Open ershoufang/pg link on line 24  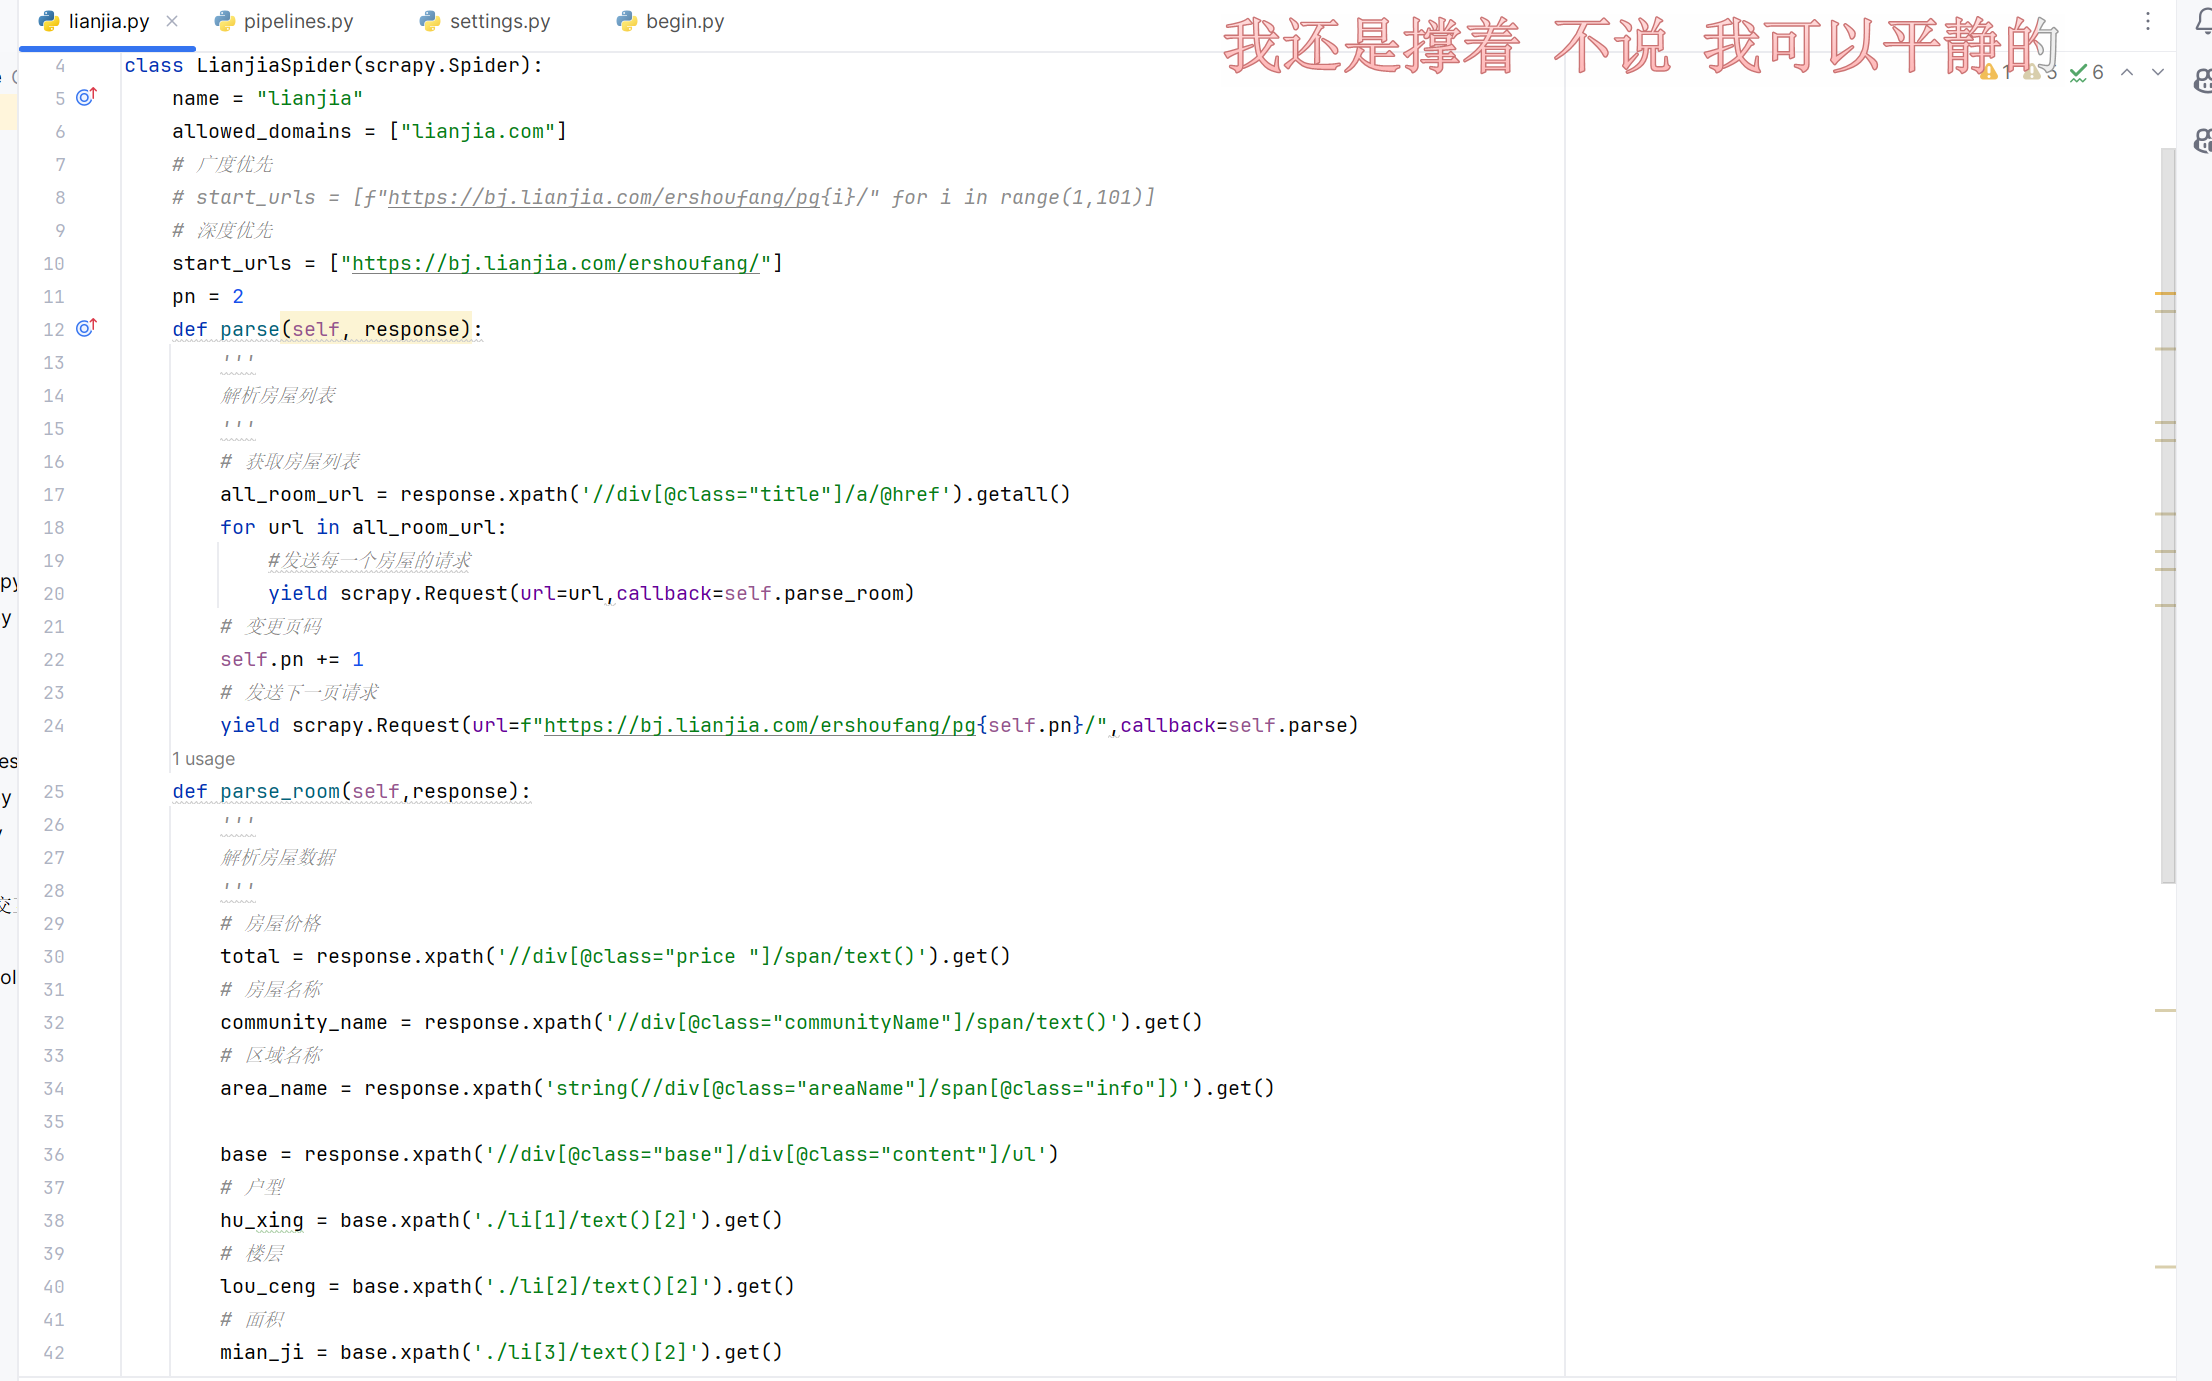[x=760, y=725]
